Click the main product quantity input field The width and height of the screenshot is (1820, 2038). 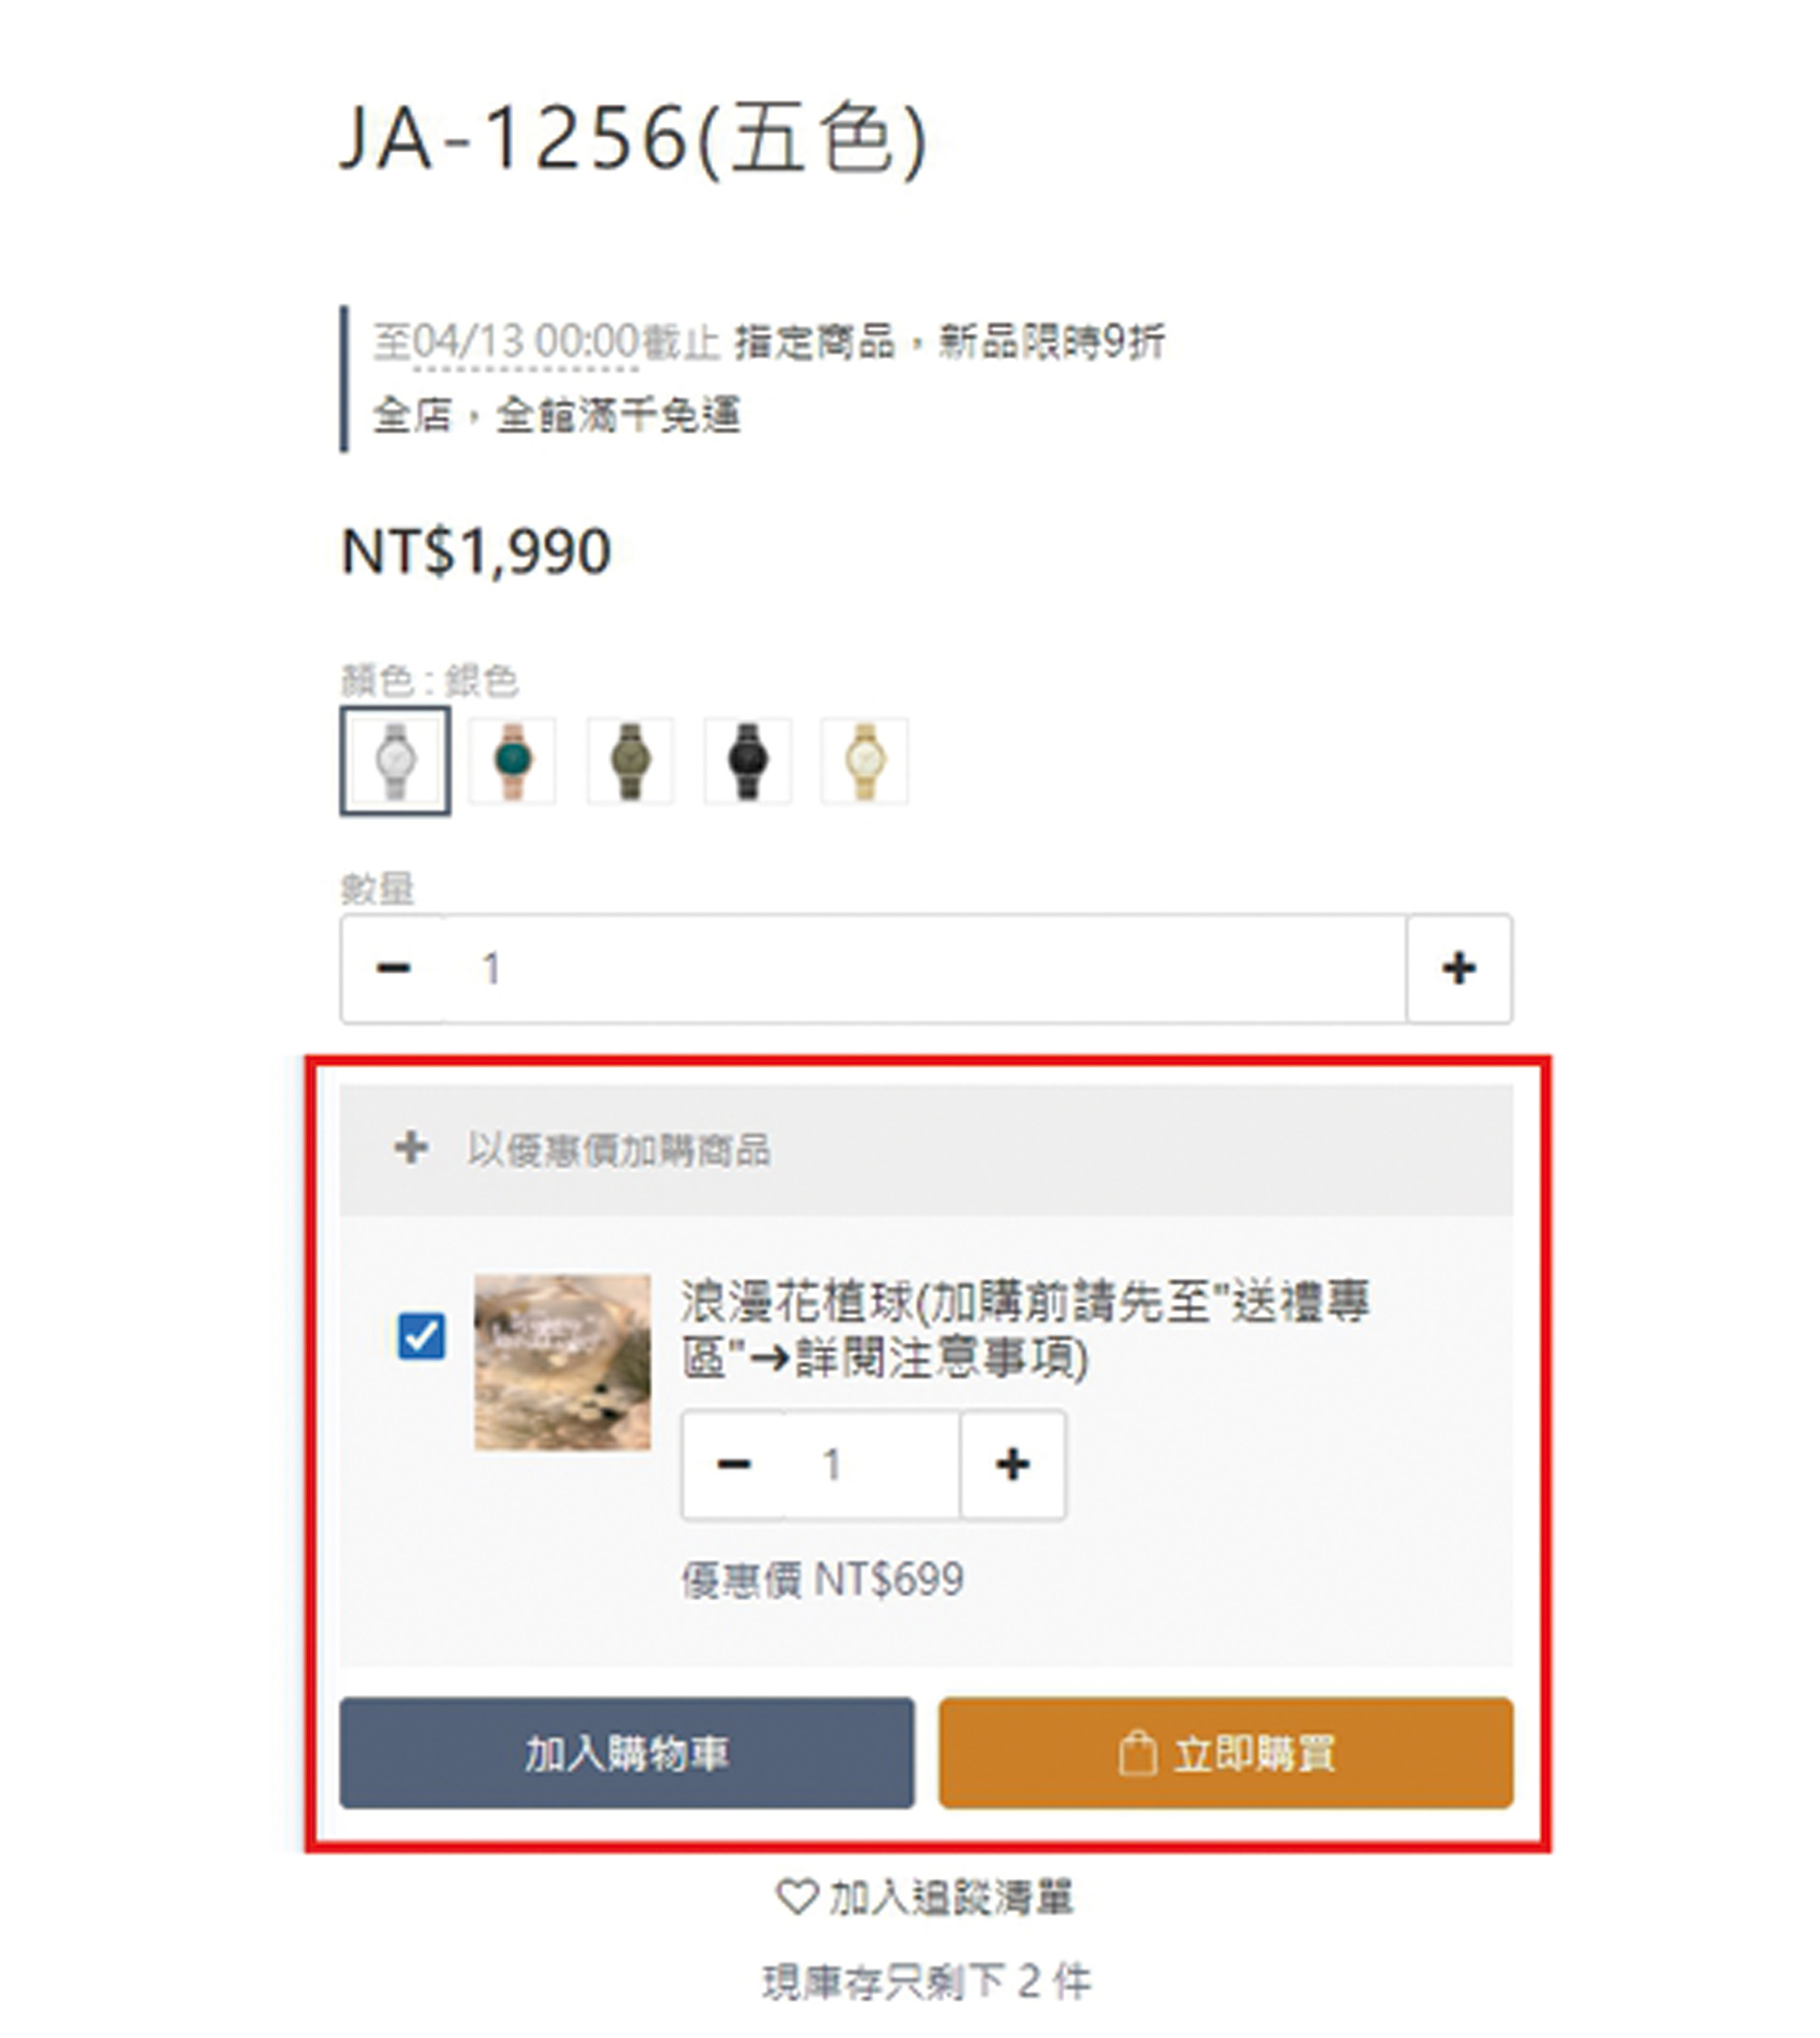tap(926, 968)
